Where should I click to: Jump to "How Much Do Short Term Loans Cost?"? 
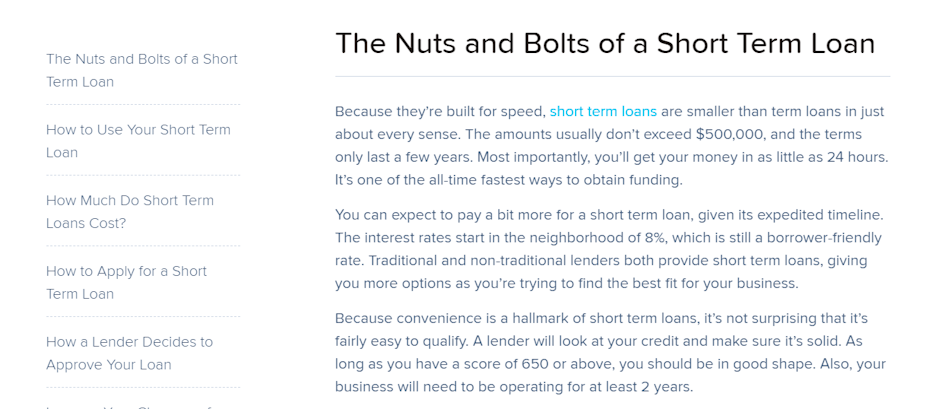(x=130, y=211)
